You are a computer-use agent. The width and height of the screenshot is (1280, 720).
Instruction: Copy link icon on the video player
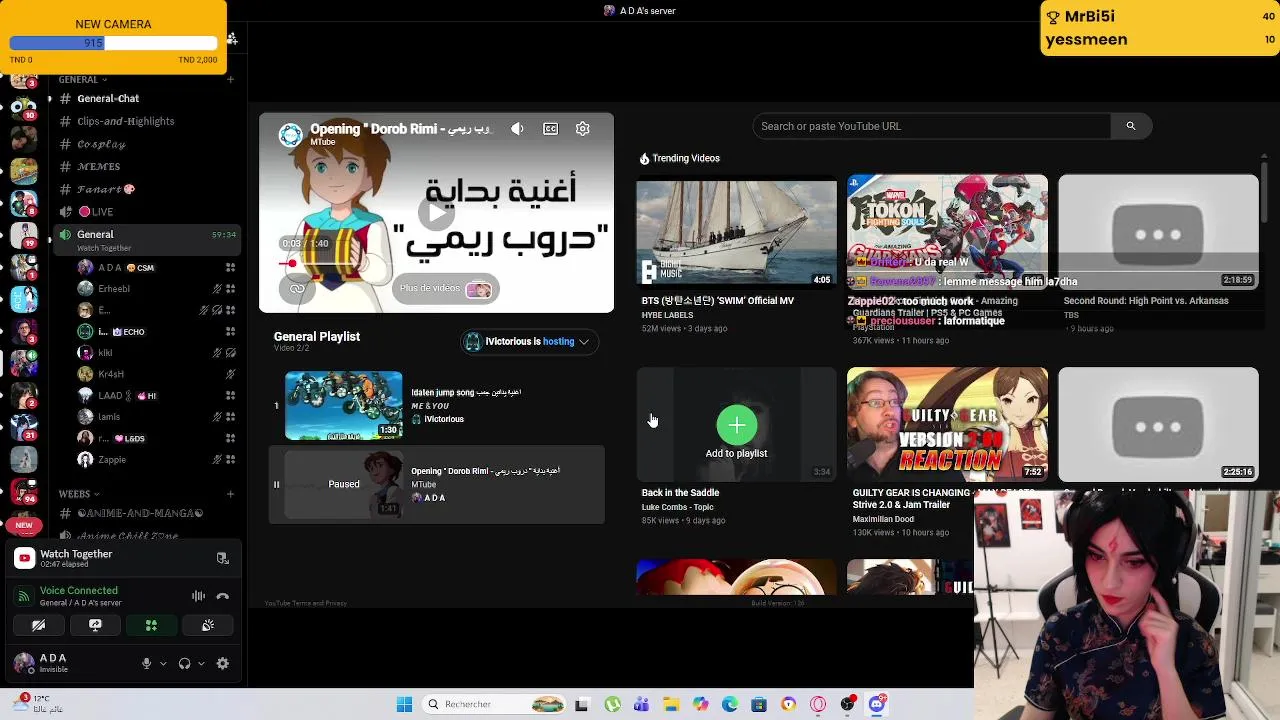click(297, 288)
